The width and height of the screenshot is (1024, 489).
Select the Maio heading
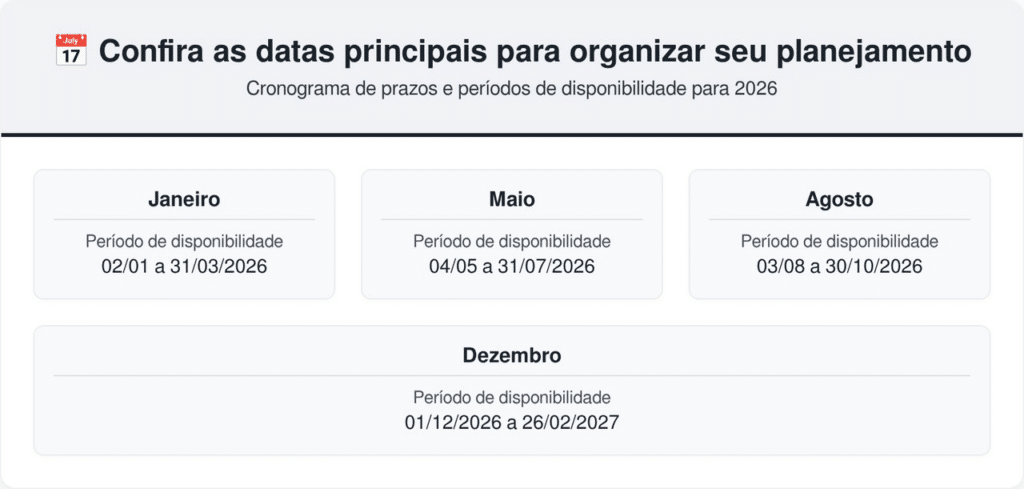point(512,199)
